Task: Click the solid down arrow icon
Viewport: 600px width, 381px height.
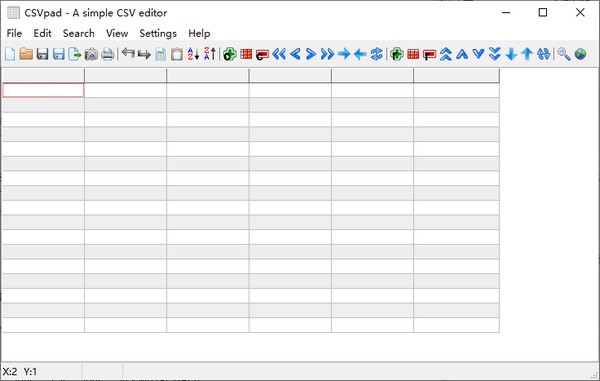Action: pyautogui.click(x=511, y=54)
